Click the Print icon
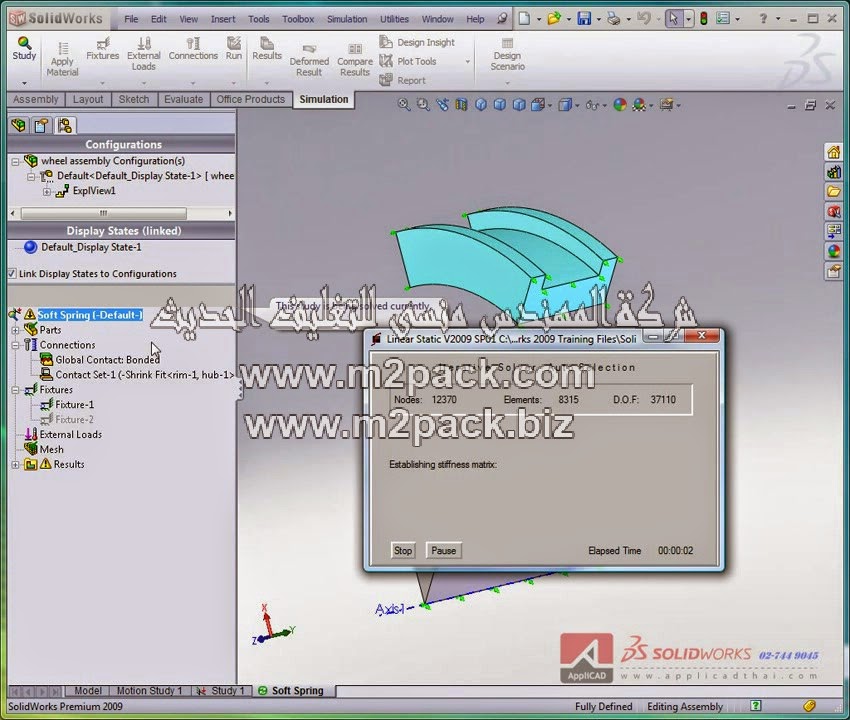Image resolution: width=850 pixels, height=720 pixels. tap(614, 19)
